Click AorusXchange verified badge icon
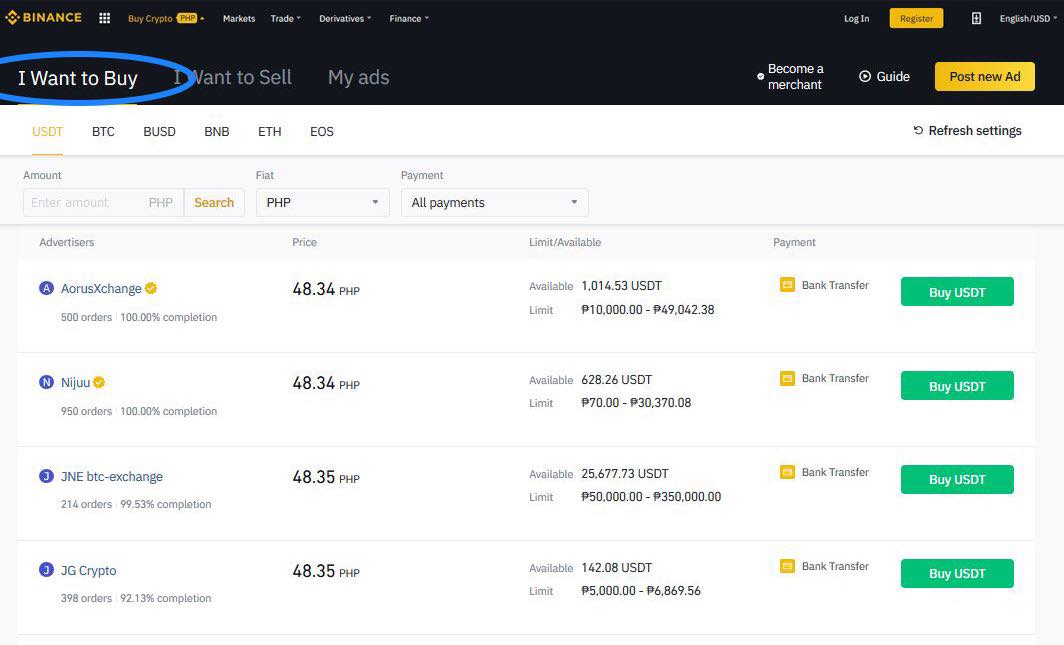1064x645 pixels. pos(151,288)
